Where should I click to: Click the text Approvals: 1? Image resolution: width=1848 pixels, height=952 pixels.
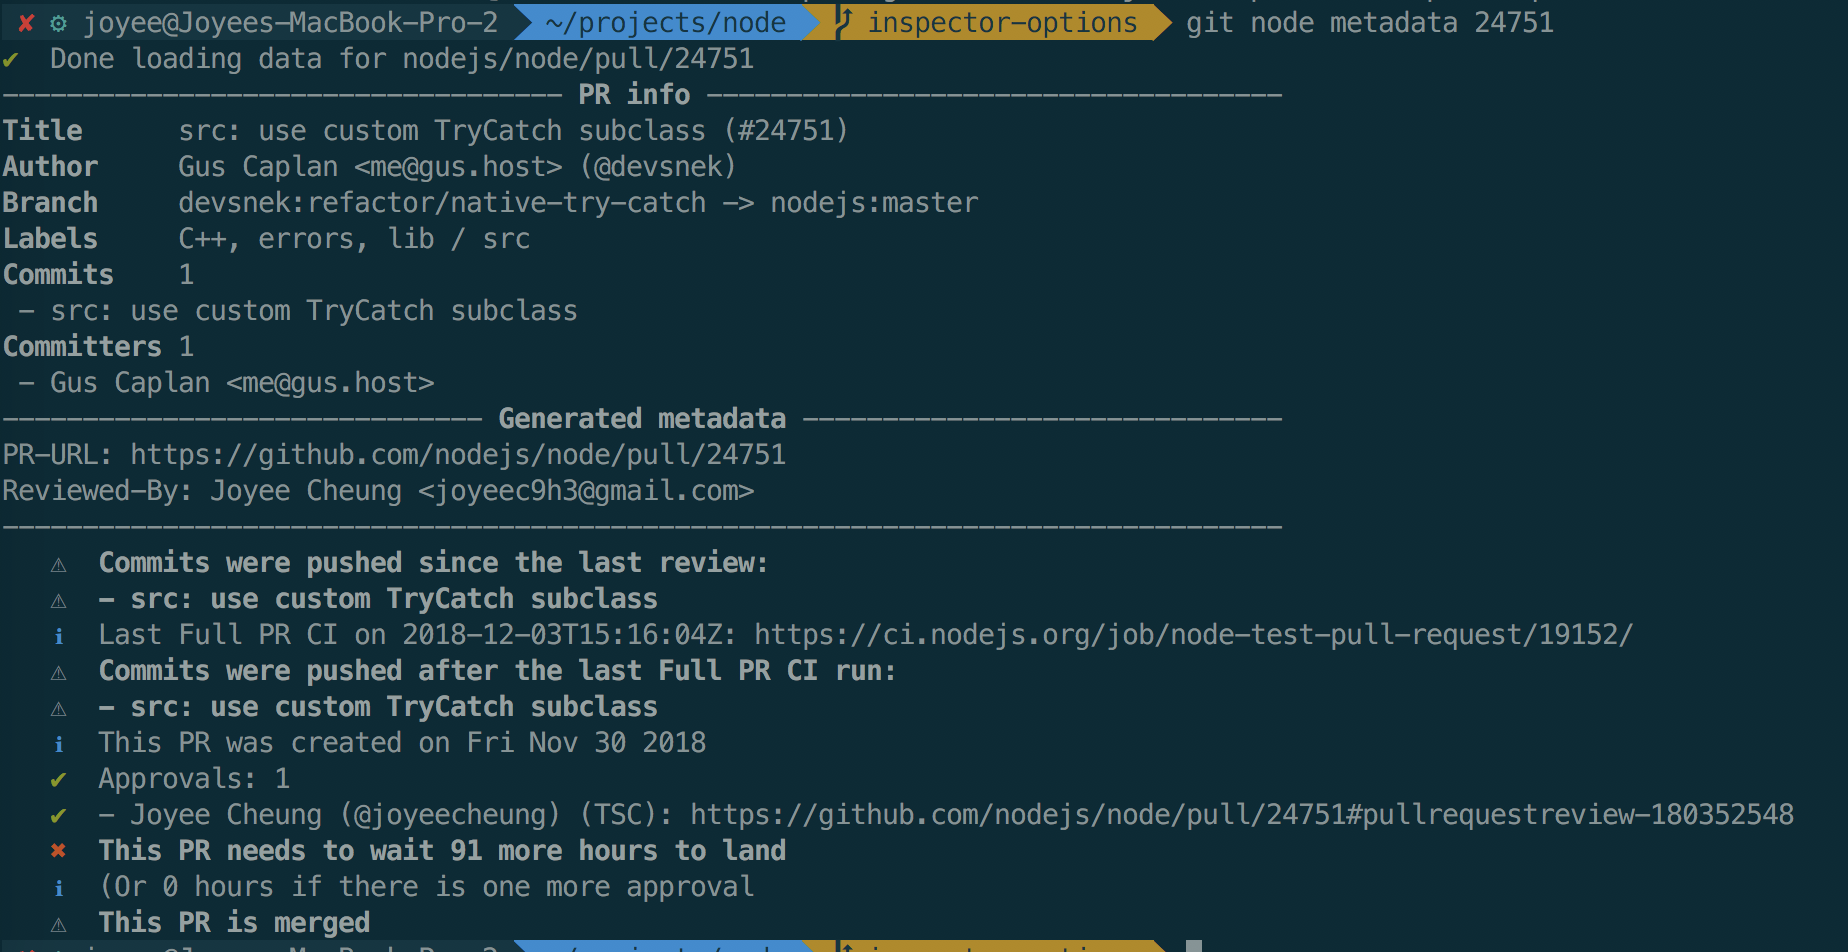(194, 778)
